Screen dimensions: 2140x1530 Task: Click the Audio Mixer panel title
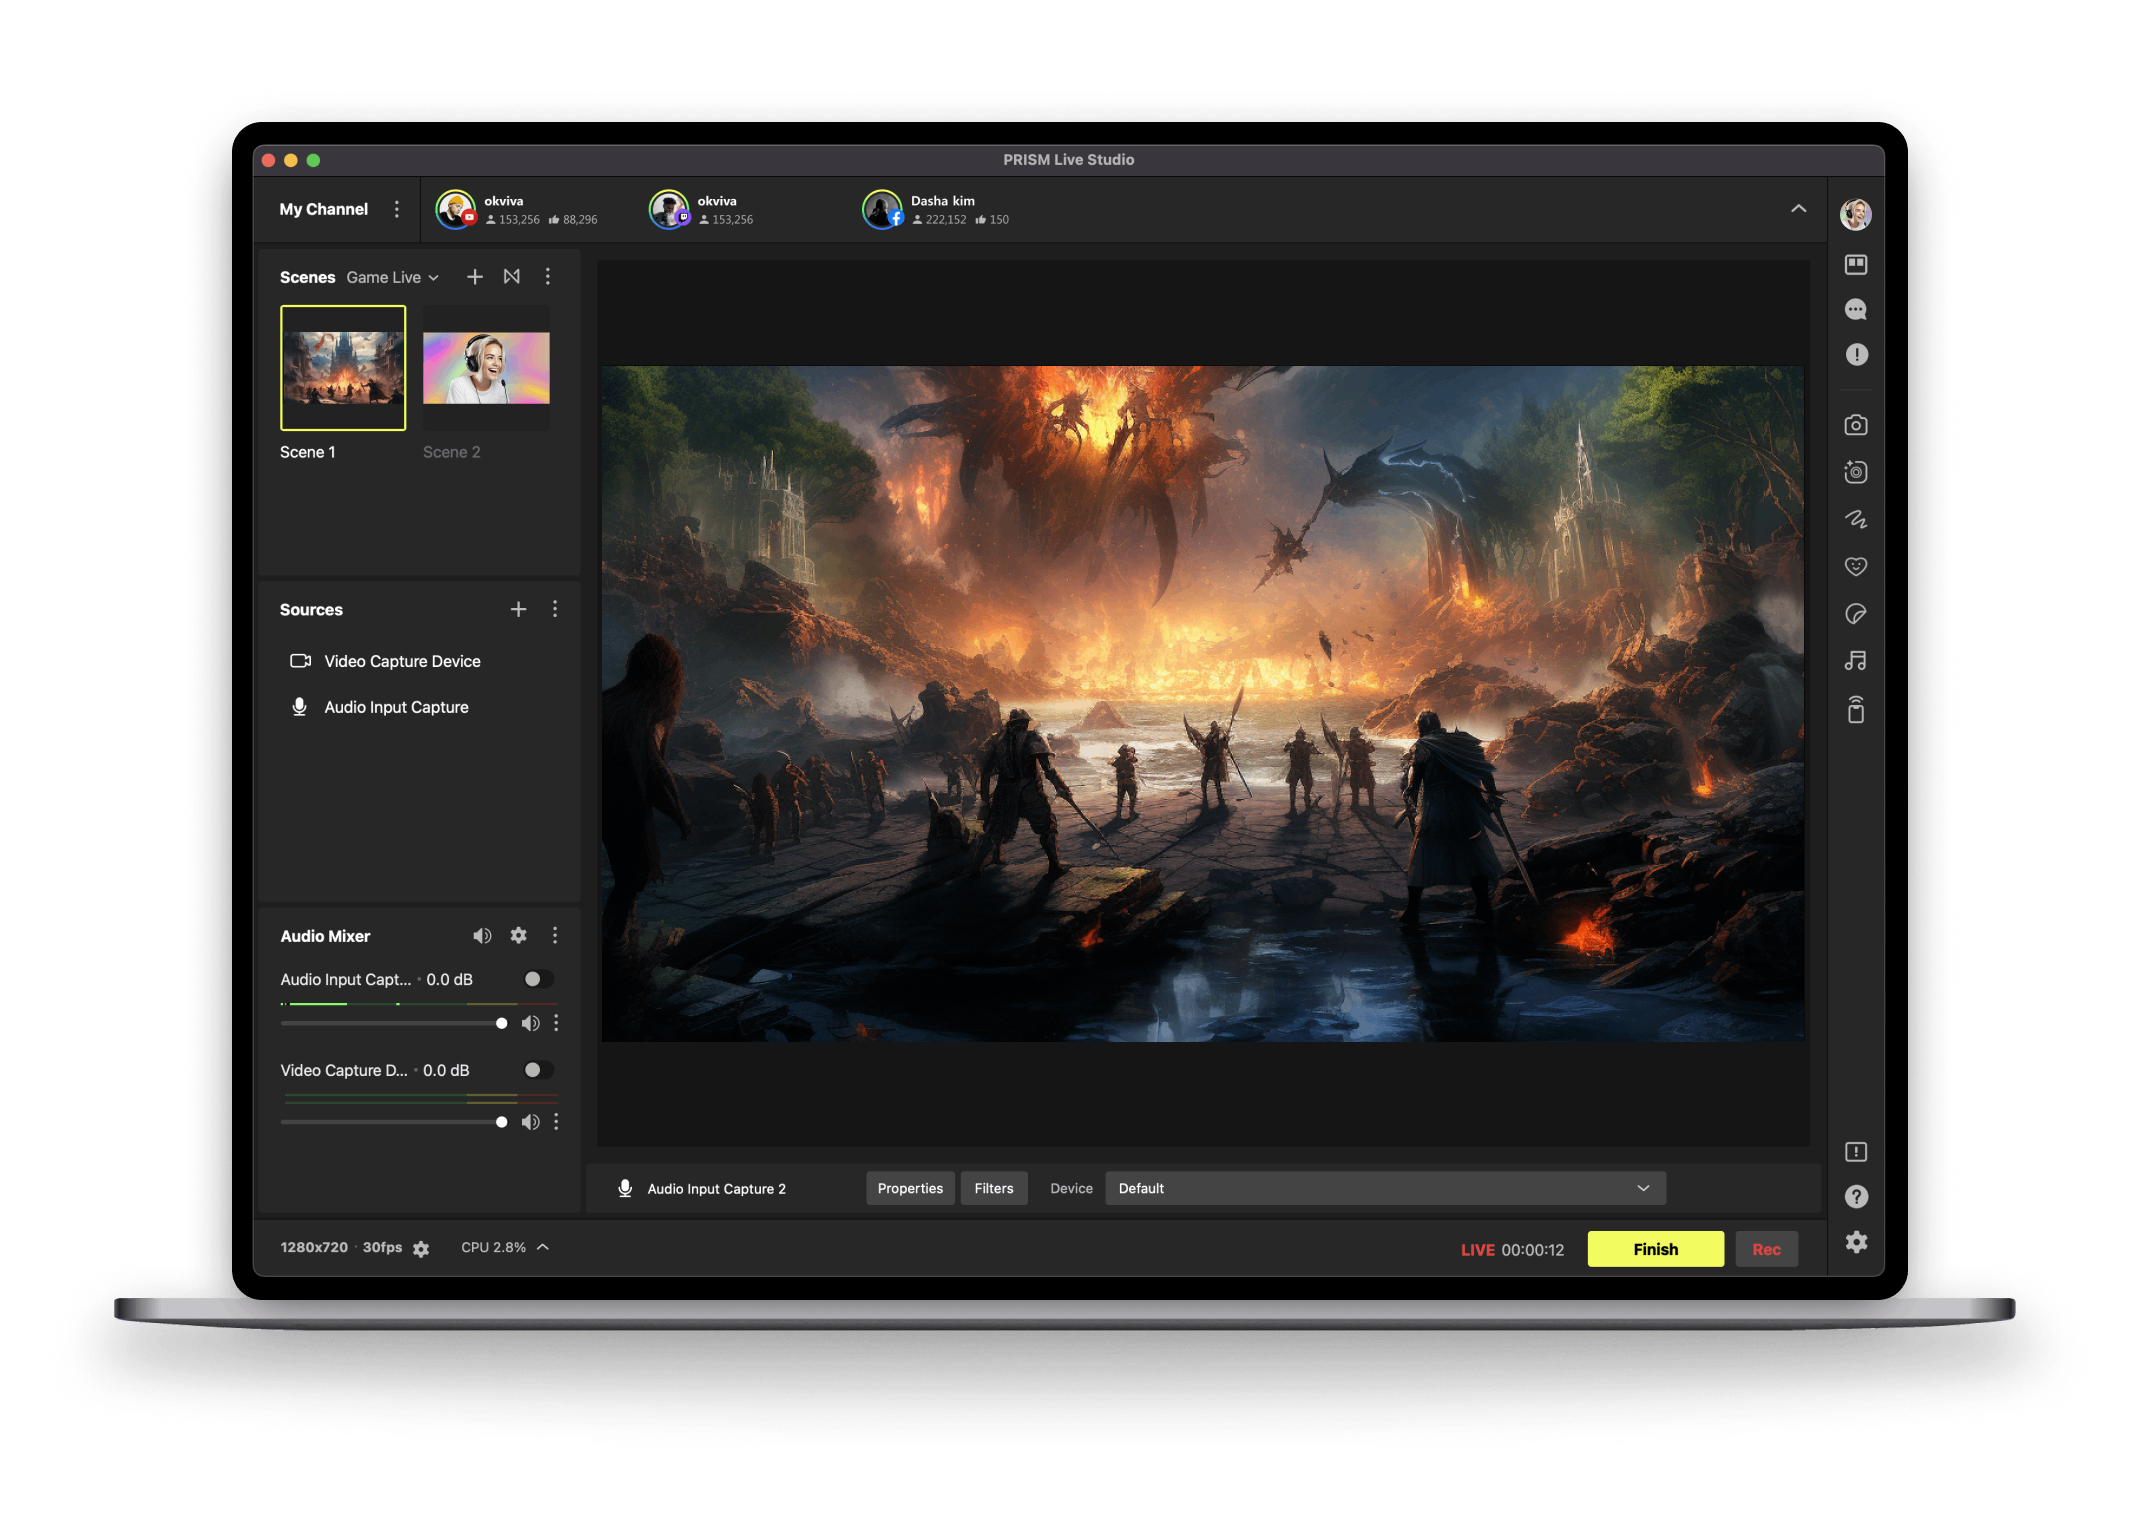325,936
